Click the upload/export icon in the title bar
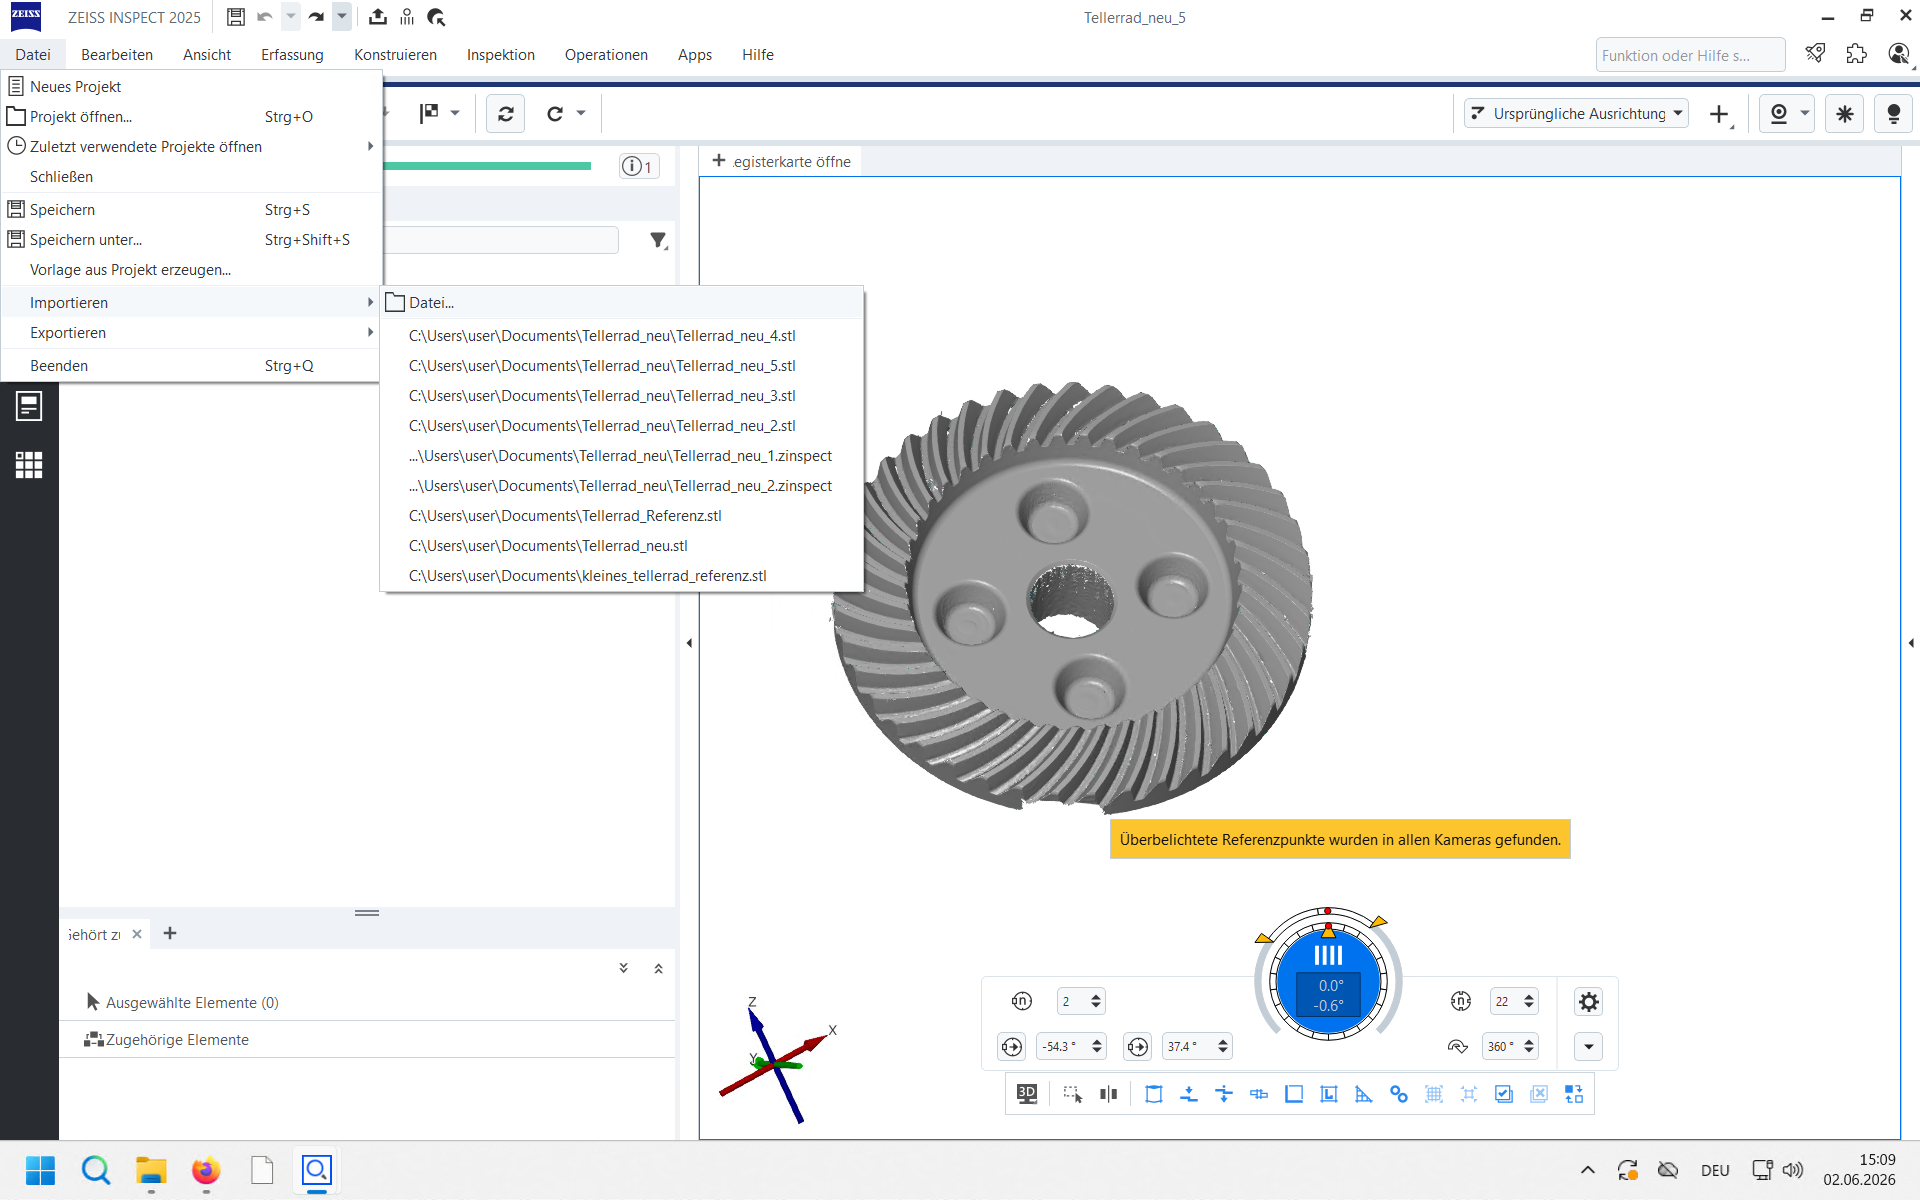This screenshot has height=1200, width=1920. [x=377, y=17]
